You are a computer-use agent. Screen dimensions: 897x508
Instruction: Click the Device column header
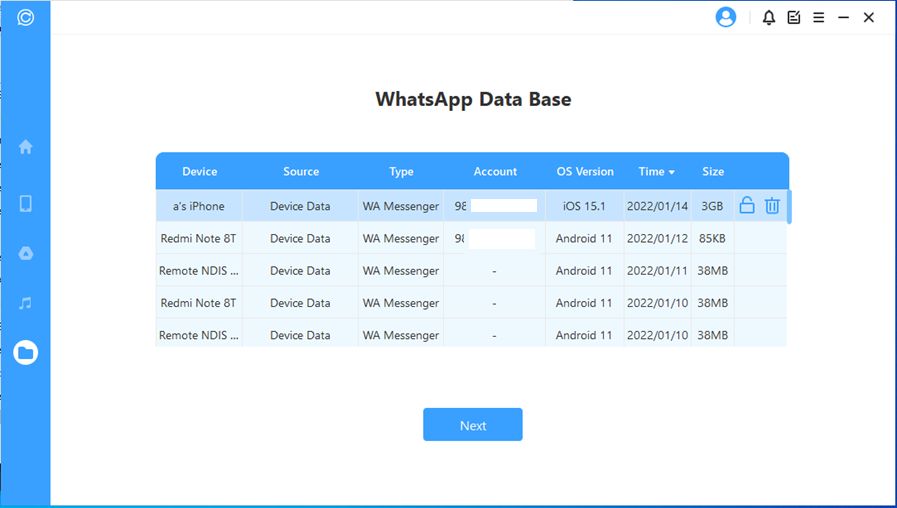(x=199, y=172)
